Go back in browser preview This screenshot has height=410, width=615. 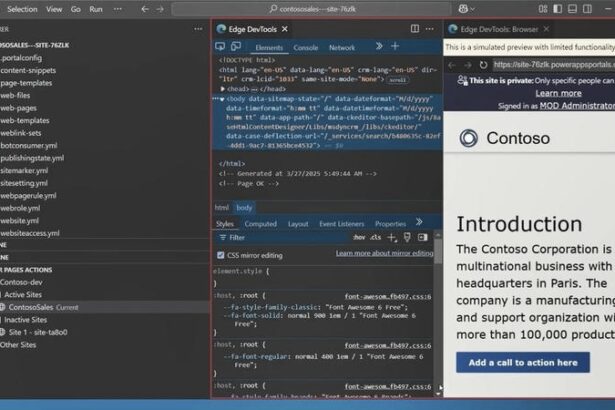452,65
